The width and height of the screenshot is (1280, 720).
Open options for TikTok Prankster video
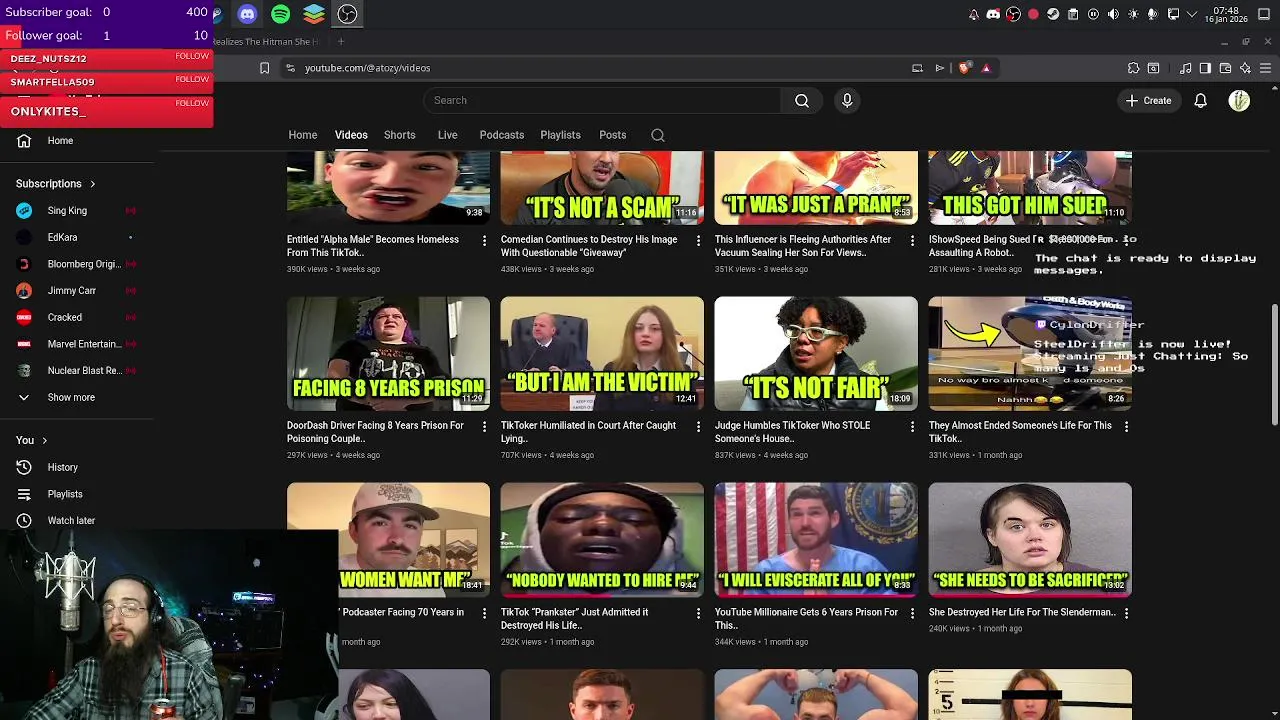click(x=698, y=613)
